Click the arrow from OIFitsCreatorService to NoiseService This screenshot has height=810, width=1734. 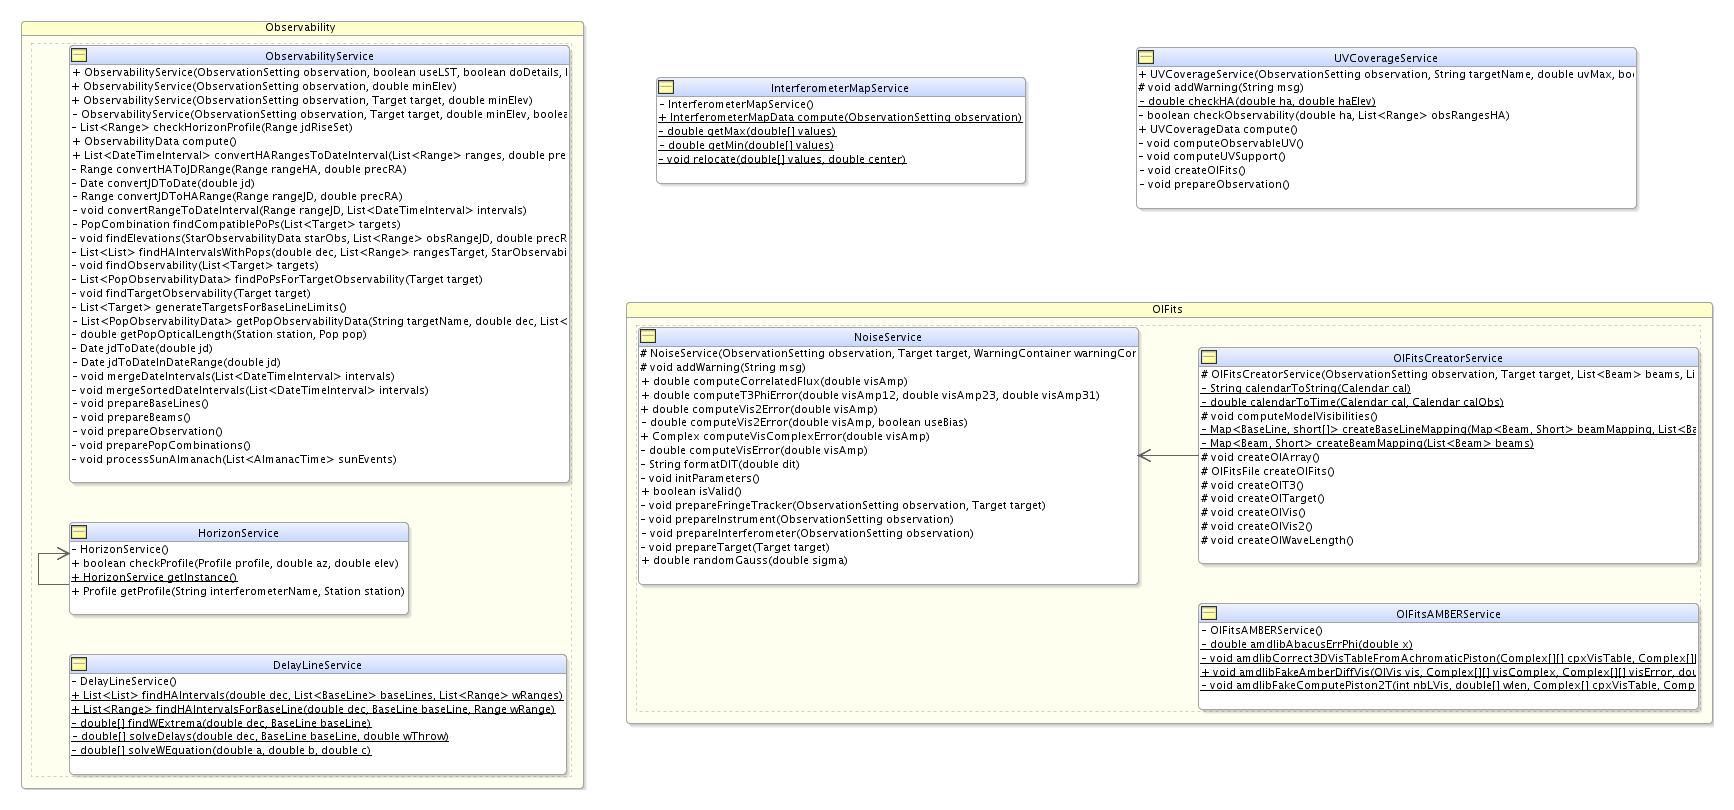1168,456
